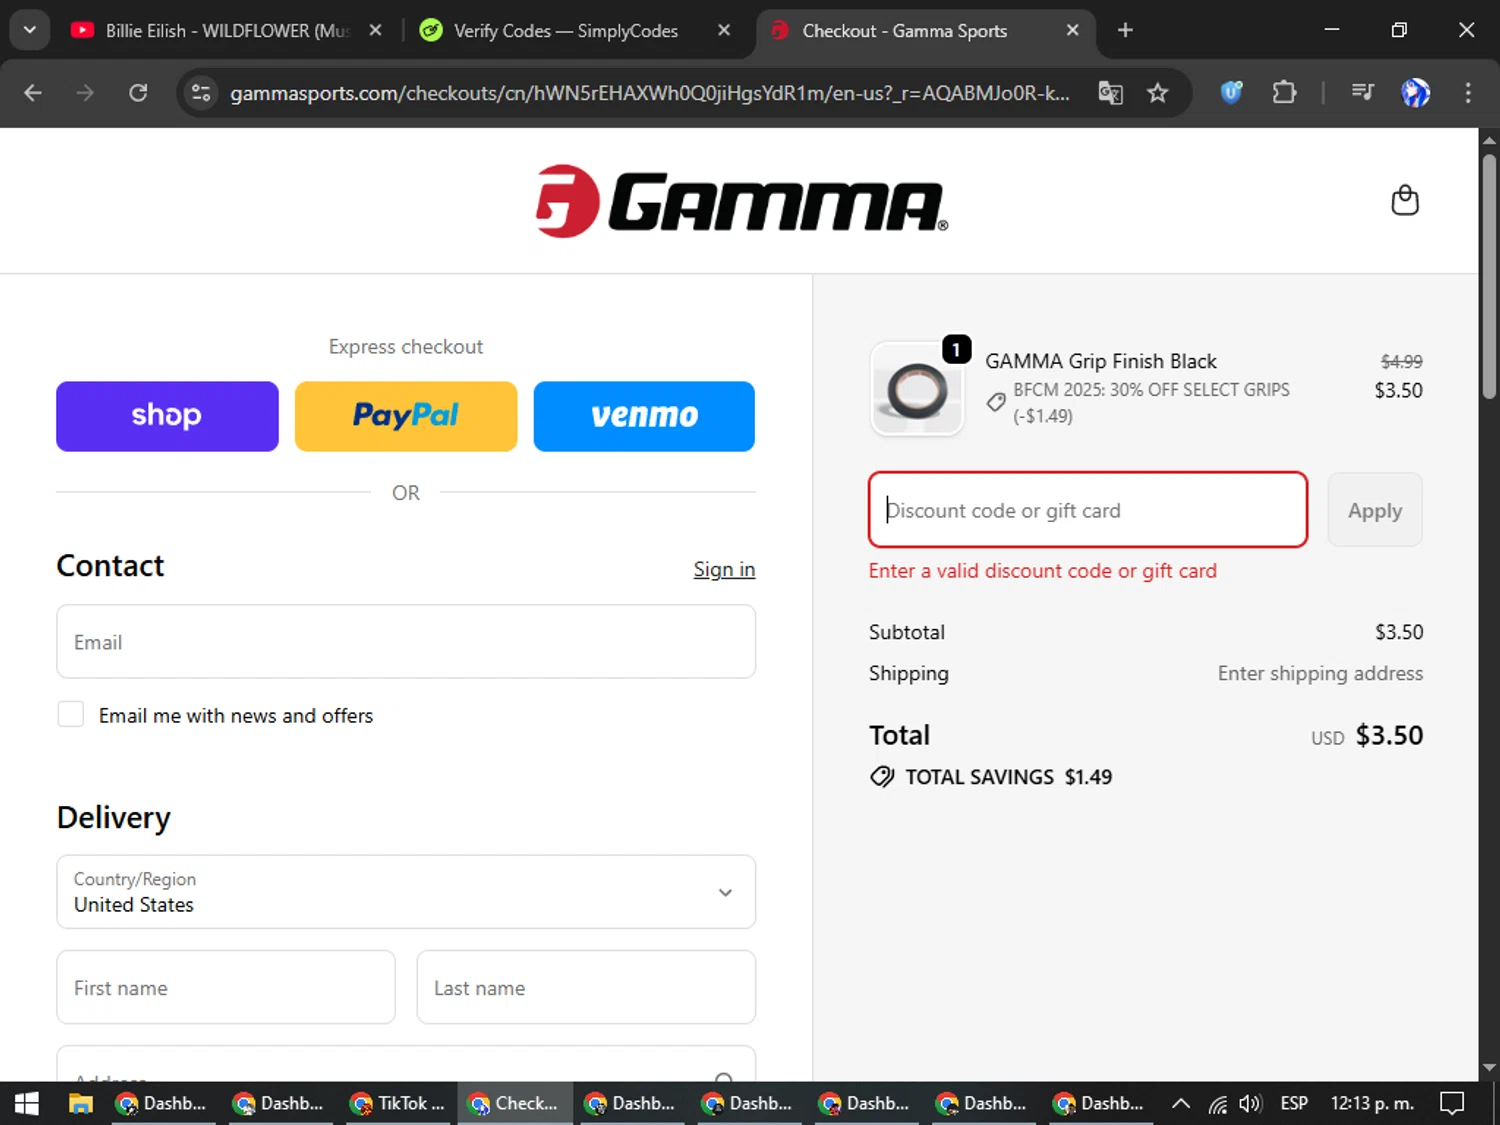Click the address bar URL
1500x1125 pixels.
point(650,93)
